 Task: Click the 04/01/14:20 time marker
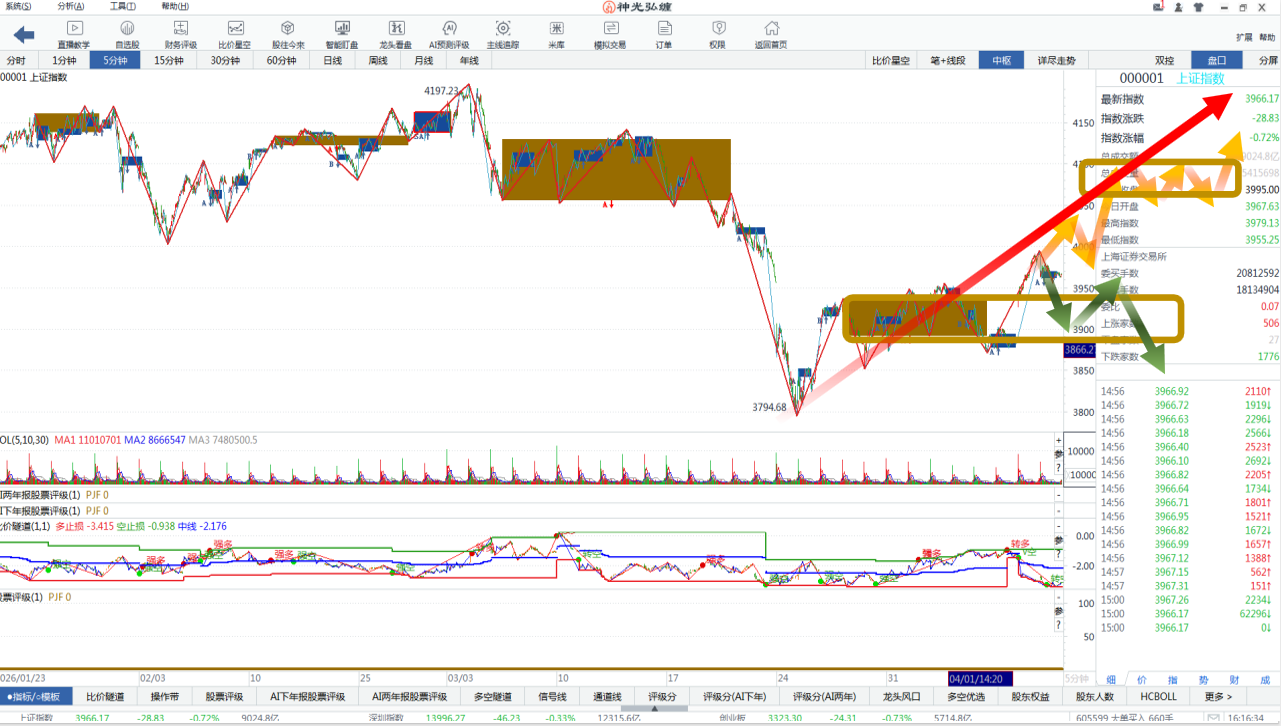[981, 678]
